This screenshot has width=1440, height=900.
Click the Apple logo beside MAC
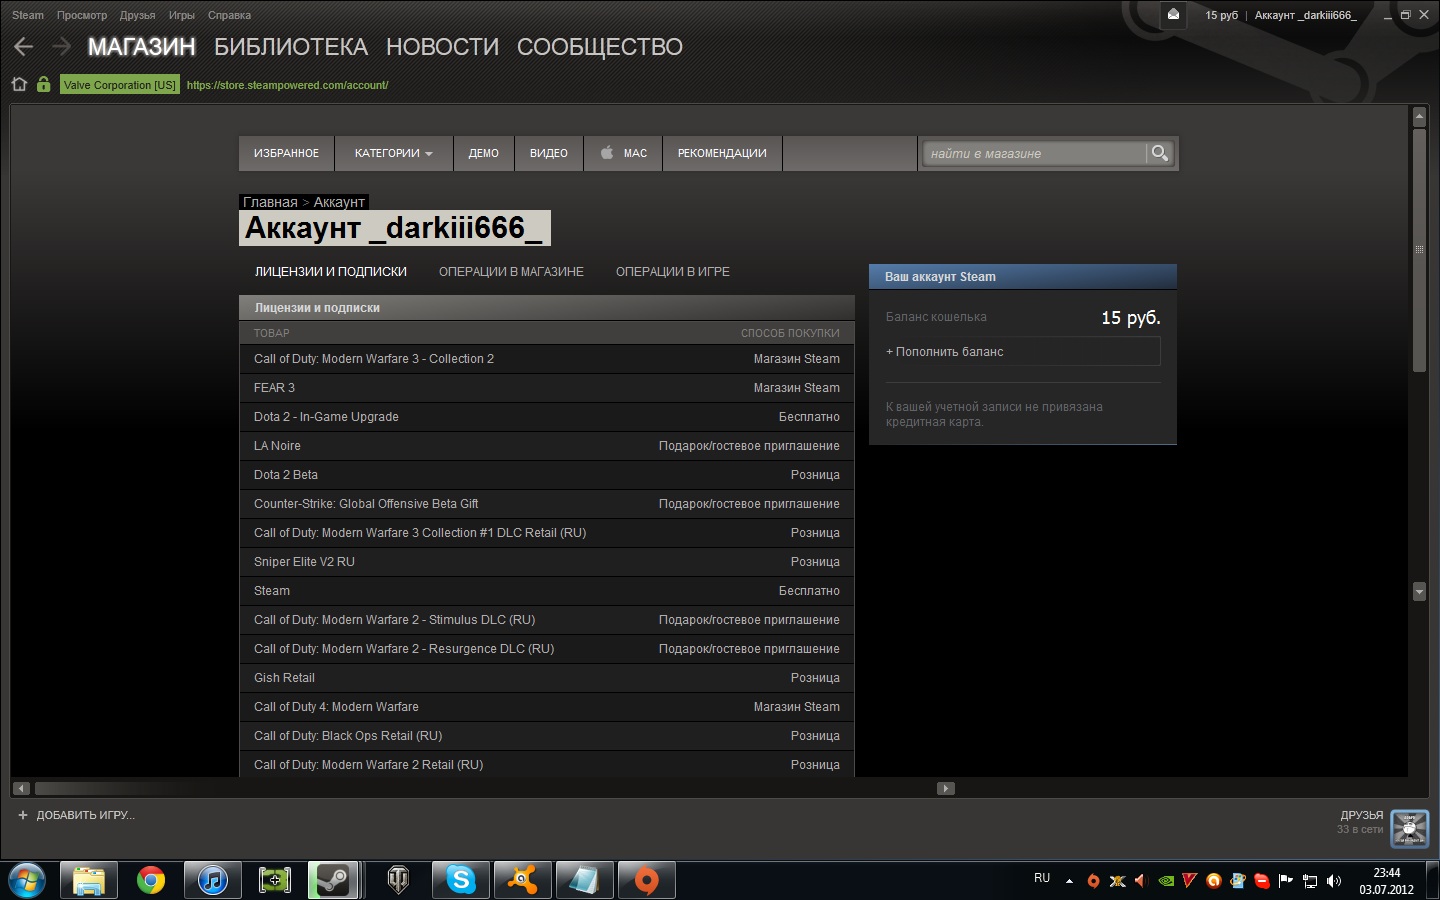pyautogui.click(x=607, y=153)
